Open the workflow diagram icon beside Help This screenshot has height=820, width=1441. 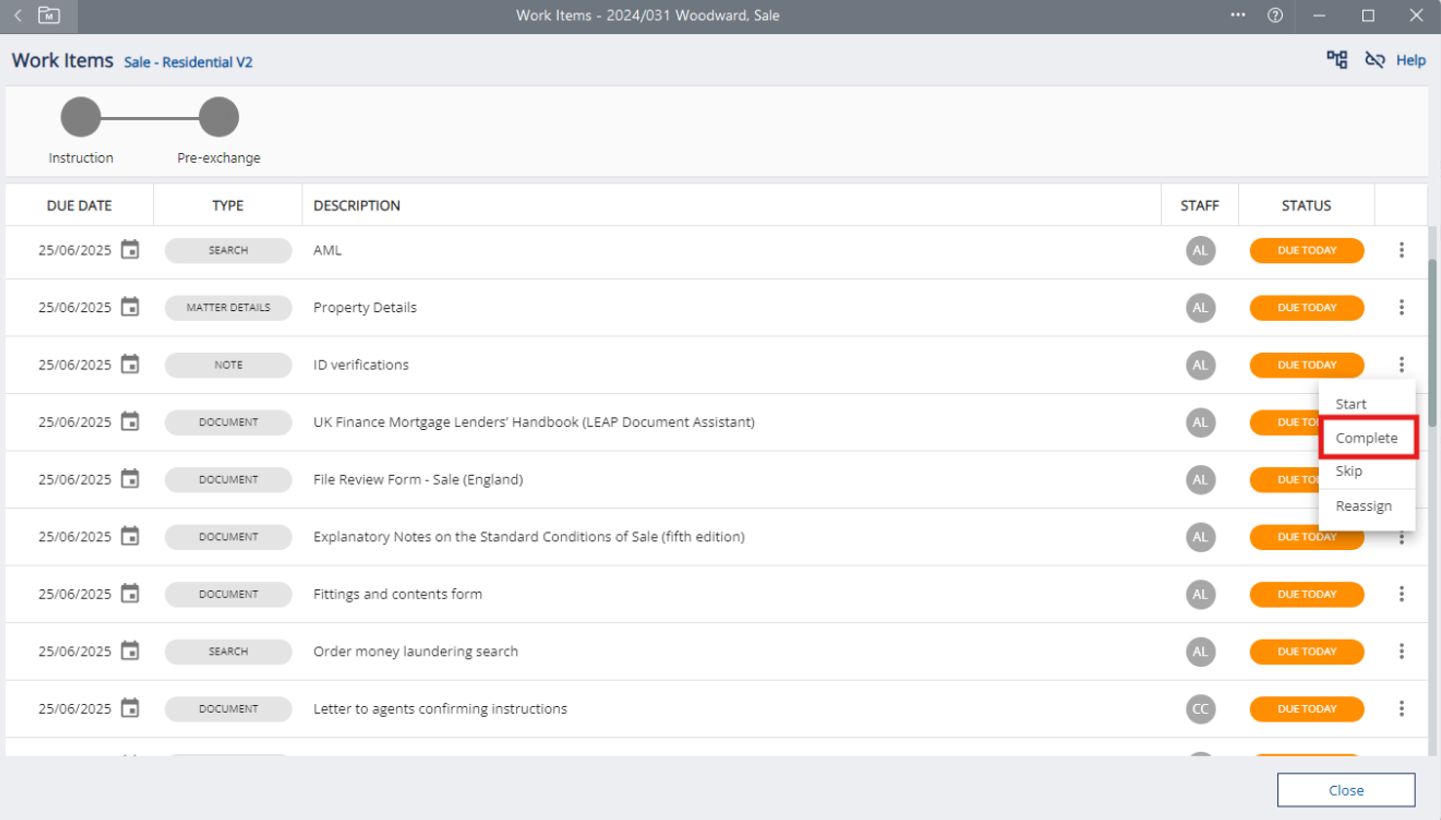click(x=1337, y=60)
